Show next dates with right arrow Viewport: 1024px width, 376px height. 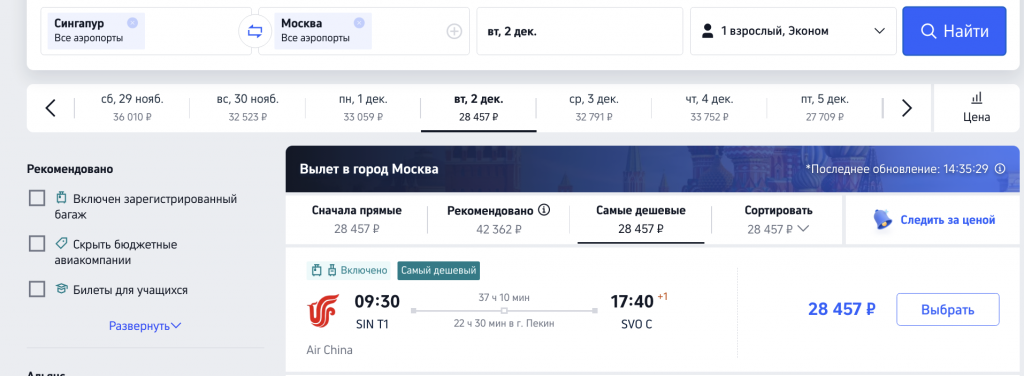[x=906, y=108]
